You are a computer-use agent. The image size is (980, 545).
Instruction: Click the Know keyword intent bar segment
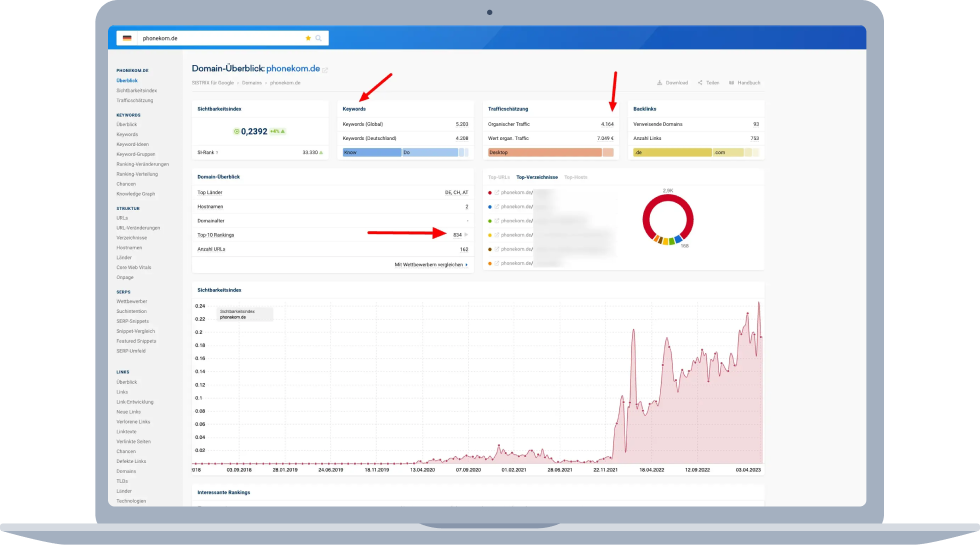[370, 152]
